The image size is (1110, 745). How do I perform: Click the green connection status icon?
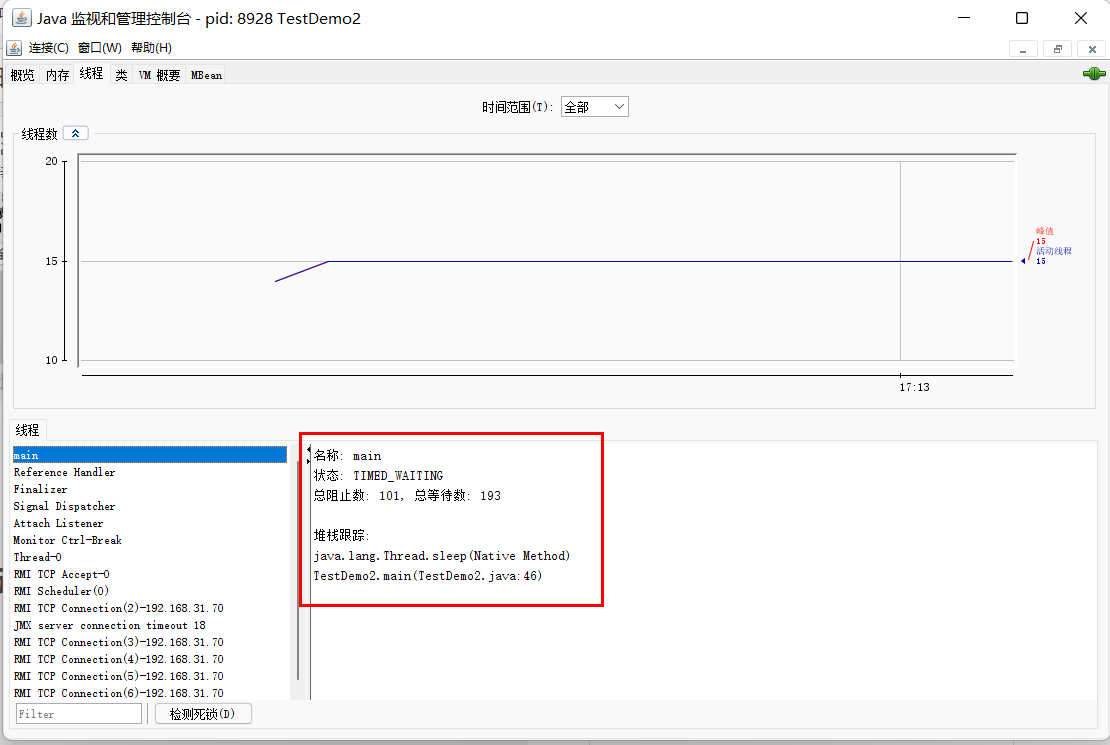(x=1094, y=74)
